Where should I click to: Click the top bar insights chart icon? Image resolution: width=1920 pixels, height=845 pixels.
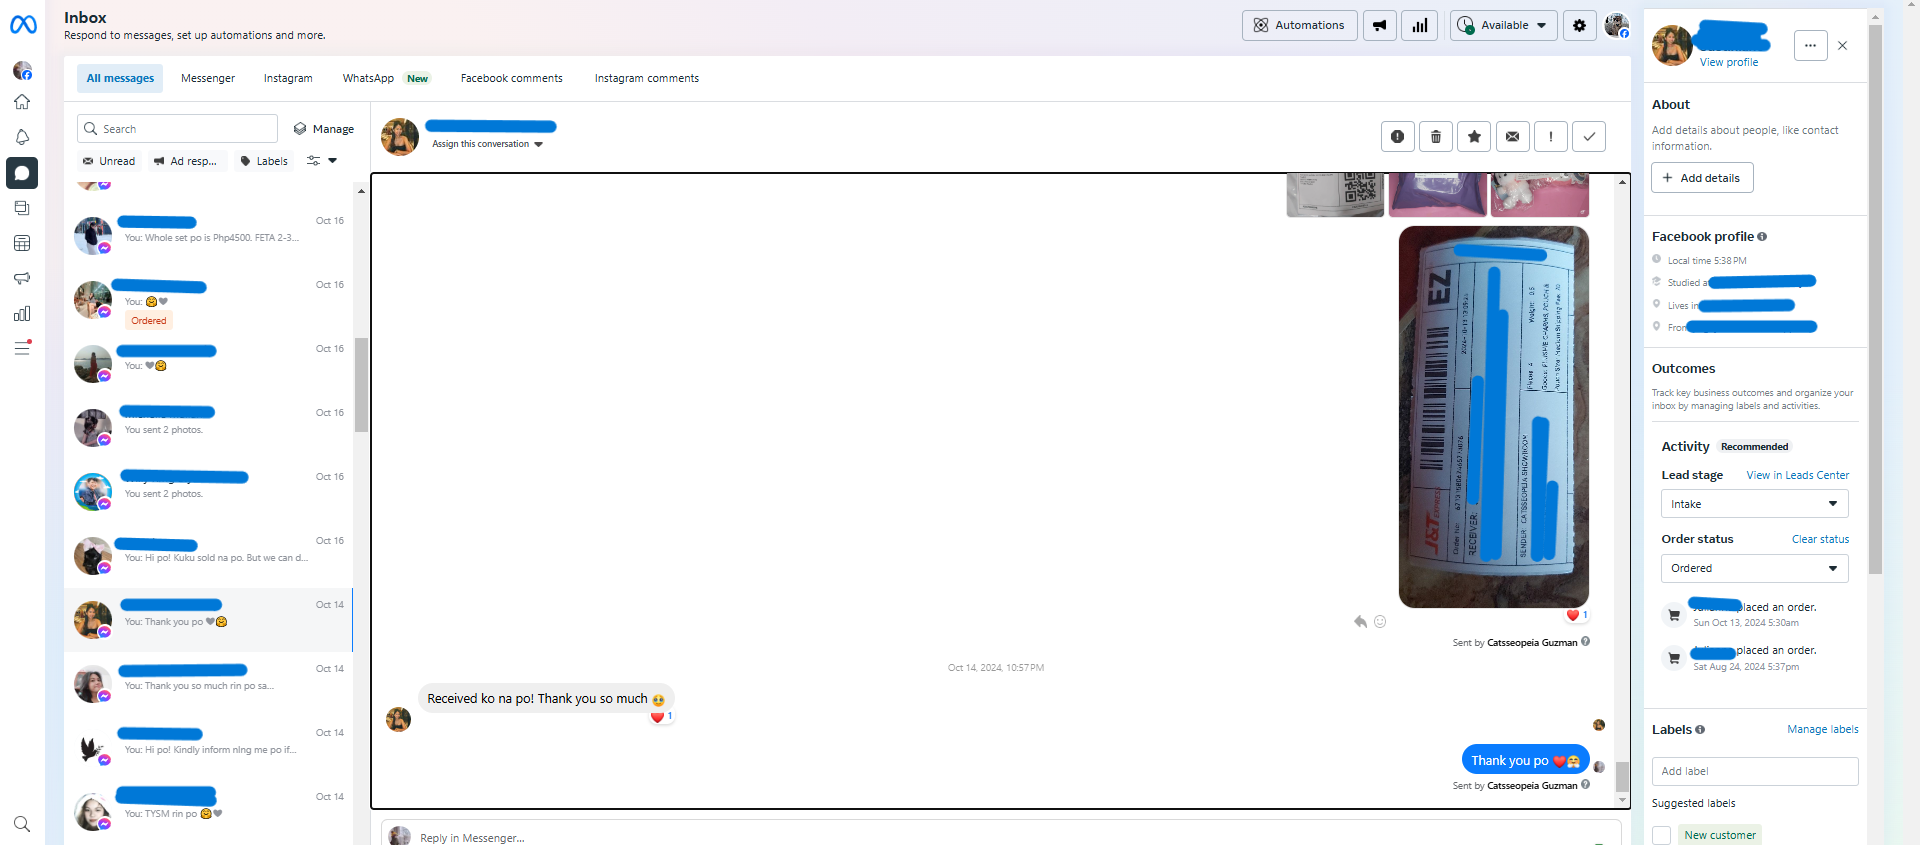[1420, 25]
